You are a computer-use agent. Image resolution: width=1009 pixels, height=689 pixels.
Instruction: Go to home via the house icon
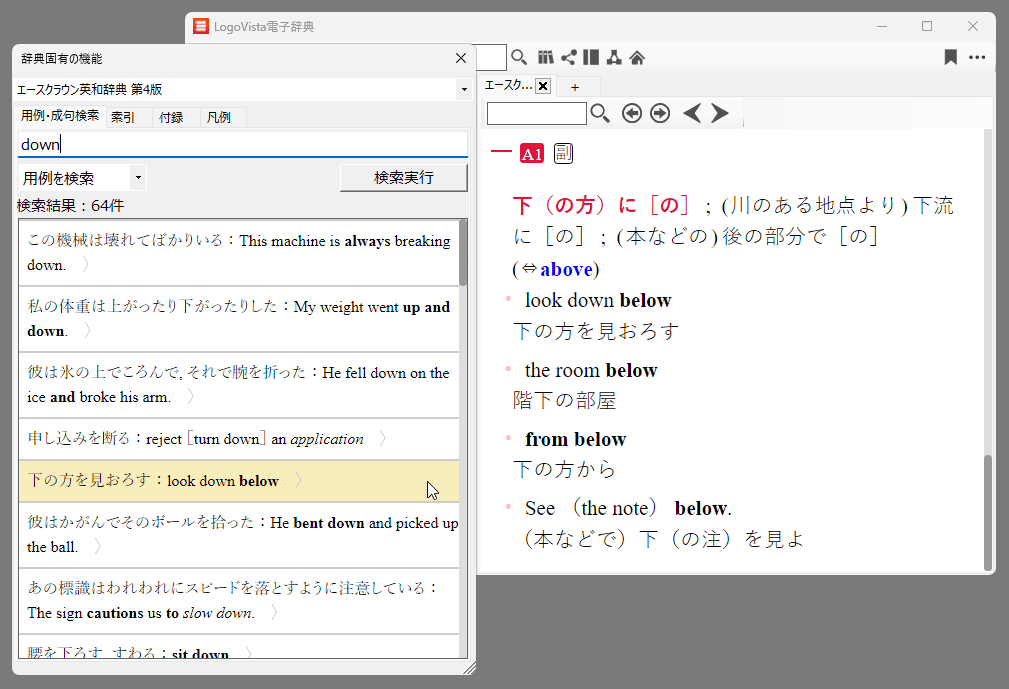point(637,57)
